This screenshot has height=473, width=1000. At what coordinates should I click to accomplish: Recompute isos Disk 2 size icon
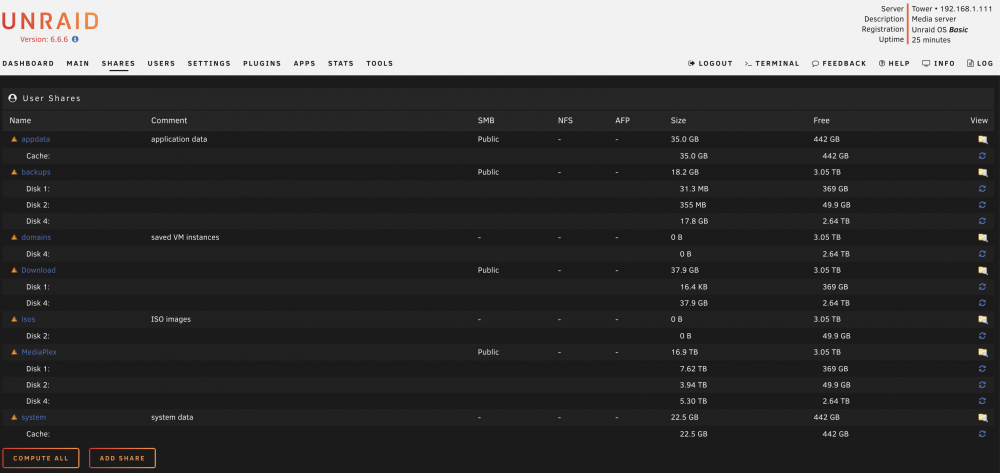(982, 336)
